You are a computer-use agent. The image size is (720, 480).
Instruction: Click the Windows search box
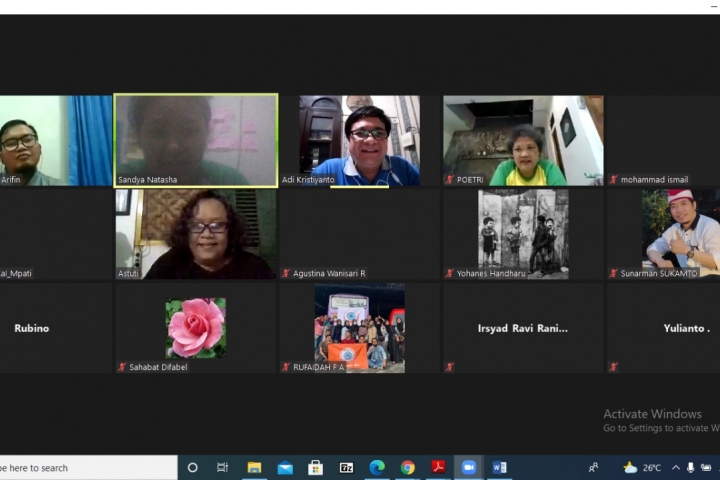88,468
